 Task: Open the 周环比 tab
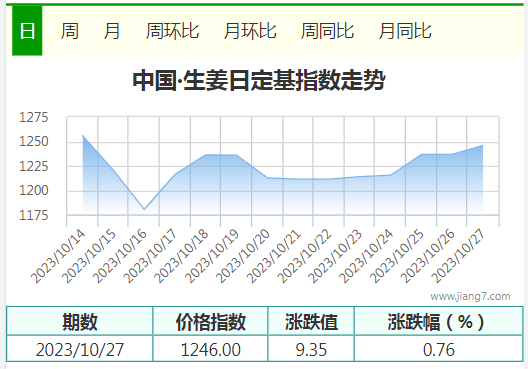pyautogui.click(x=172, y=31)
